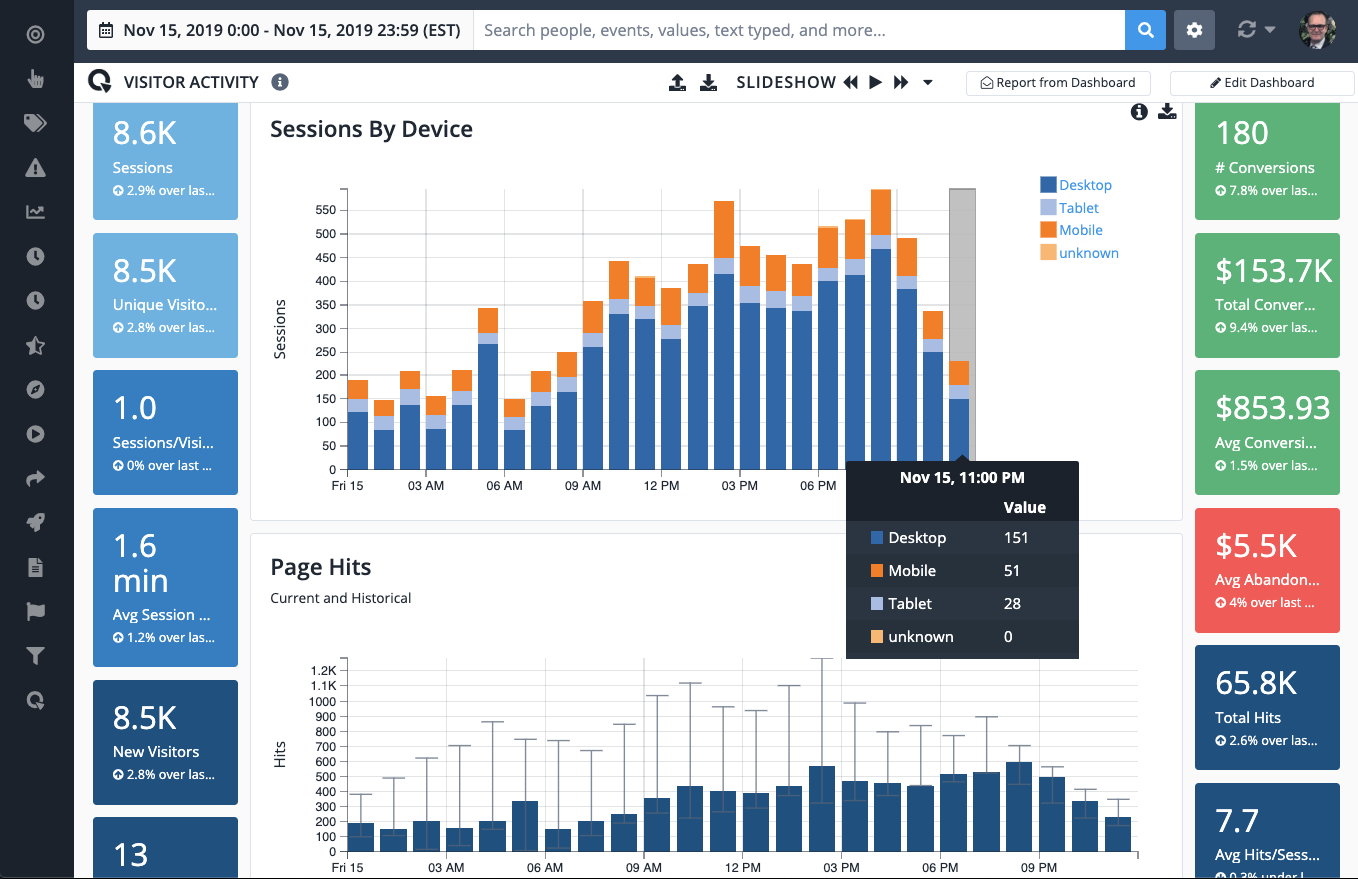This screenshot has width=1358, height=879.
Task: Select the rocket icon in the sidebar
Action: click(x=35, y=523)
